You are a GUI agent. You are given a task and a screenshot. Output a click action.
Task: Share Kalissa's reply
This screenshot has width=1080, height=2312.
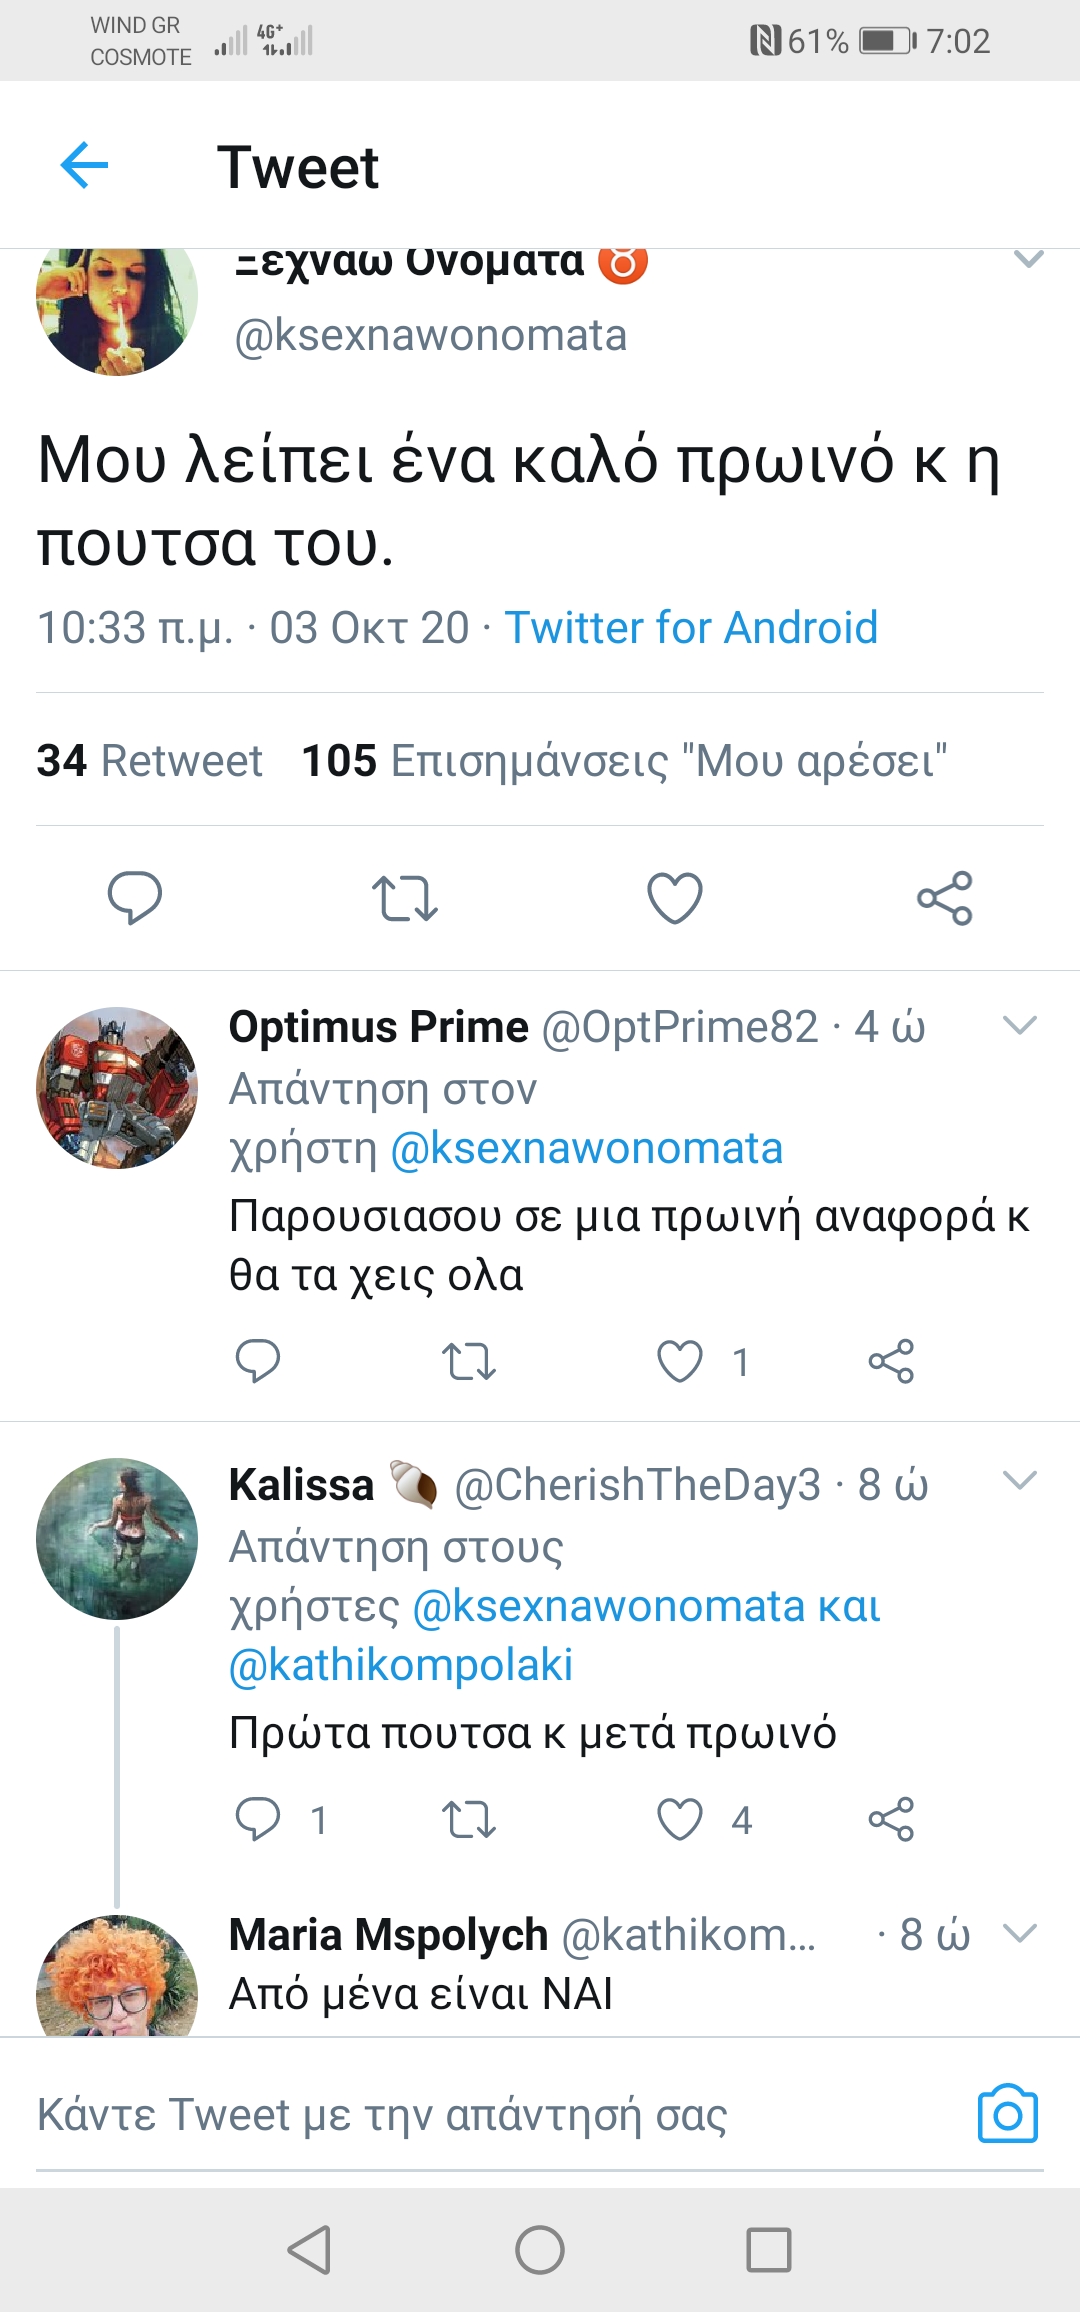tap(891, 1819)
